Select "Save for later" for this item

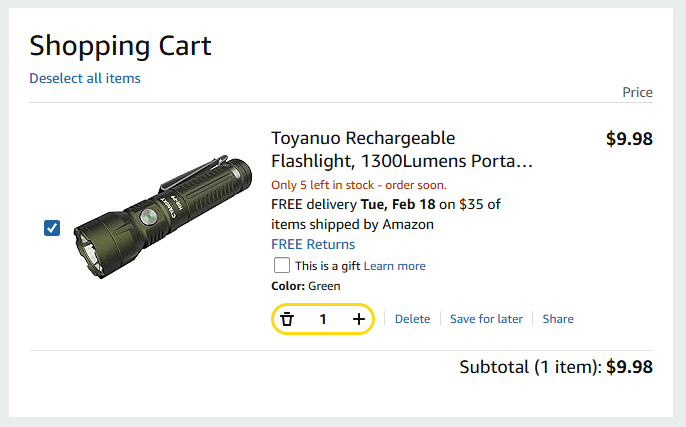pyautogui.click(x=486, y=319)
